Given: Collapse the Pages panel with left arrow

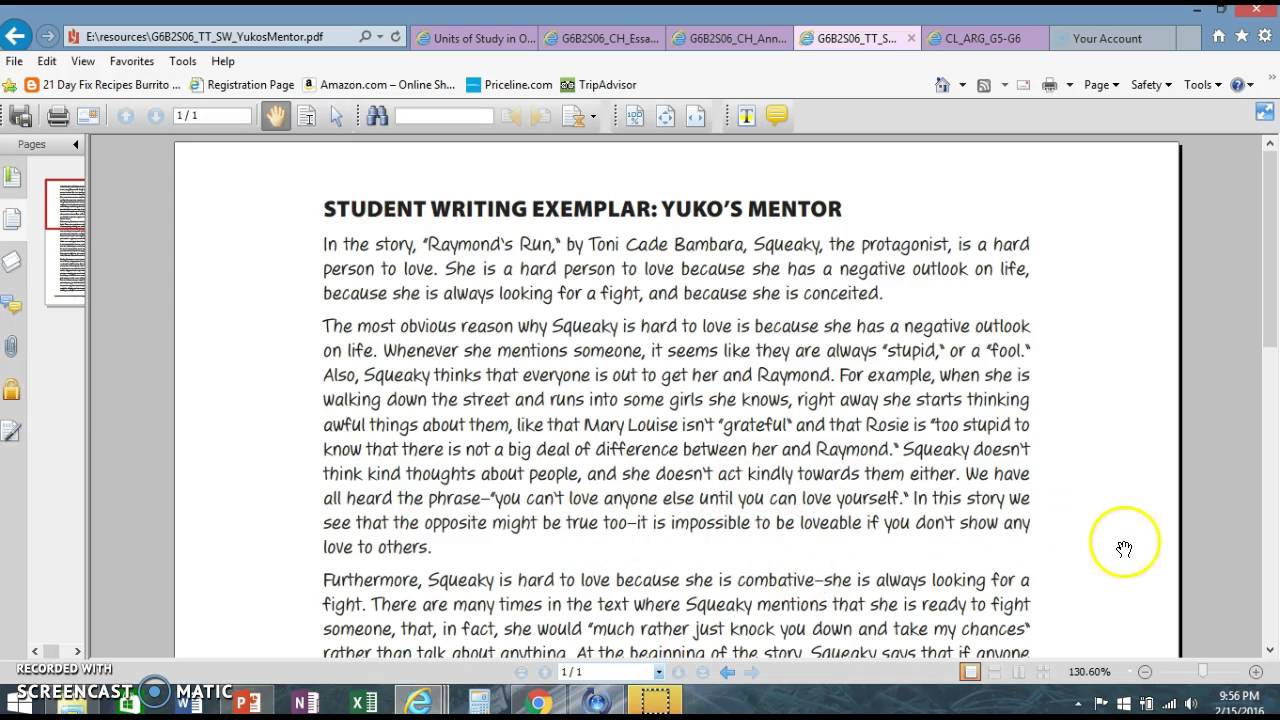Looking at the screenshot, I should click(x=75, y=145).
